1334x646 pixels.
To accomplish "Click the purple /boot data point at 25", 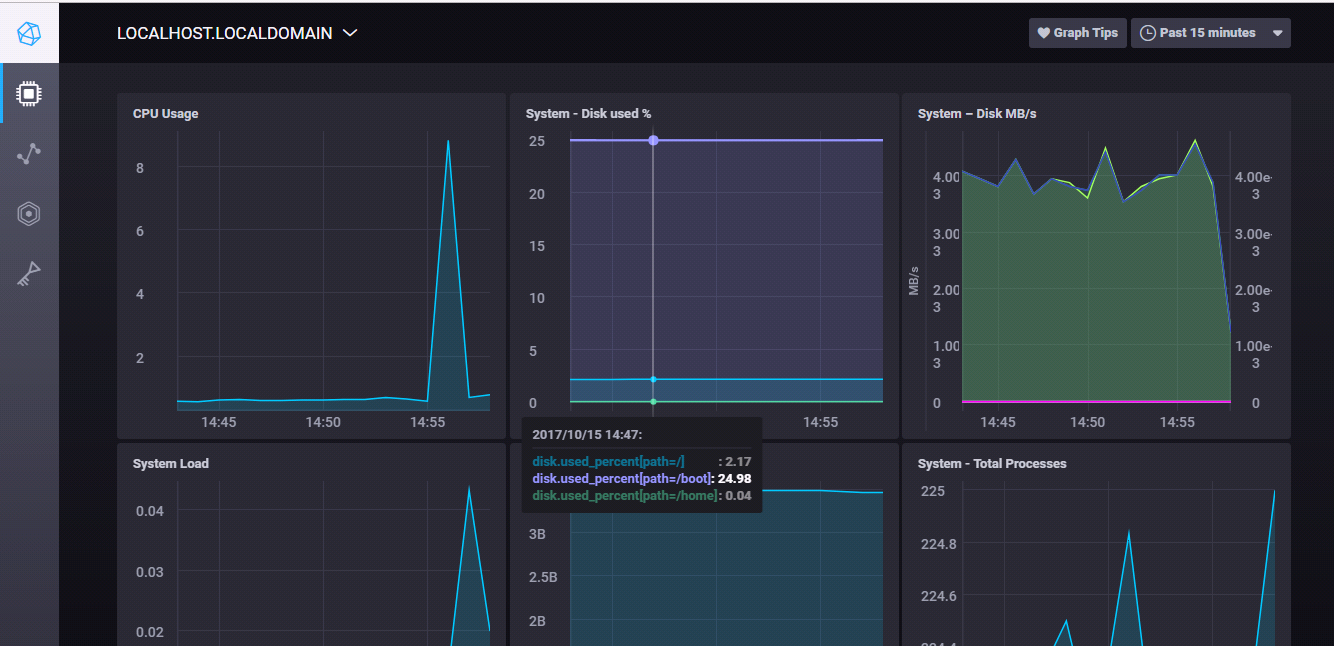I will coord(653,141).
